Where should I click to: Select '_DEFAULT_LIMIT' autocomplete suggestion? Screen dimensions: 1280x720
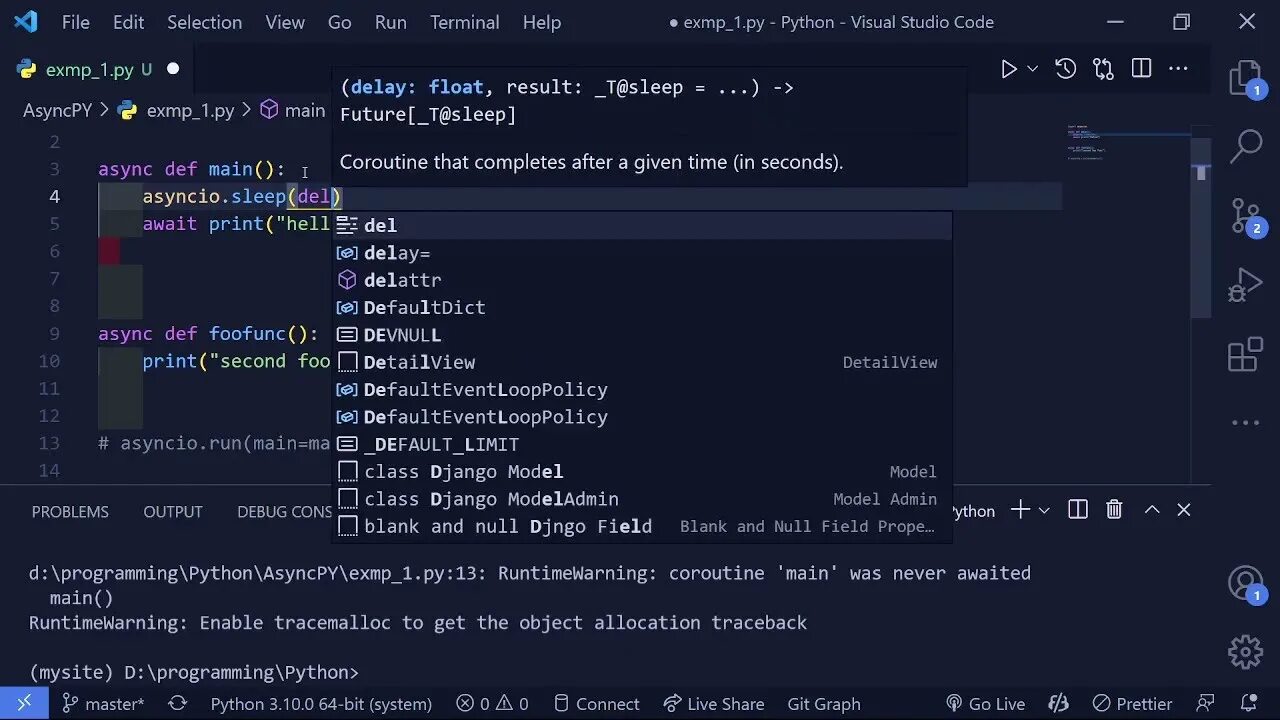(642, 444)
